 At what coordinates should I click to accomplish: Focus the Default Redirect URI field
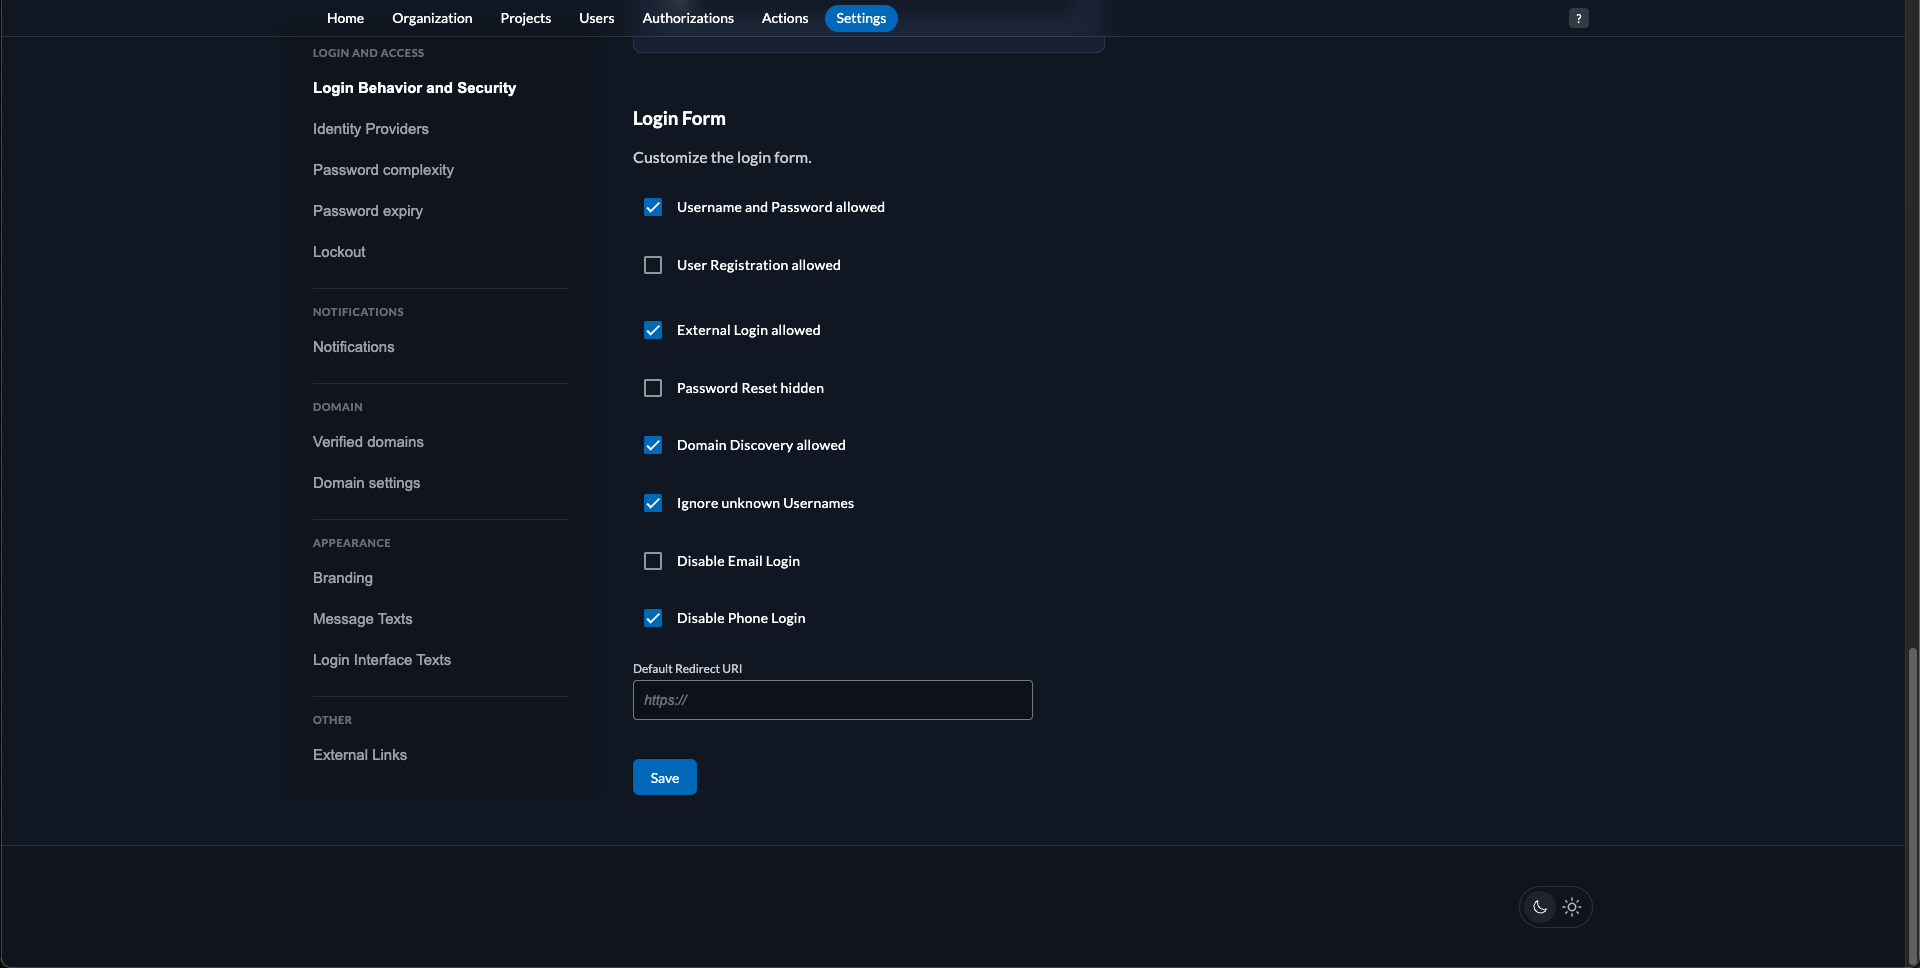[x=833, y=700]
